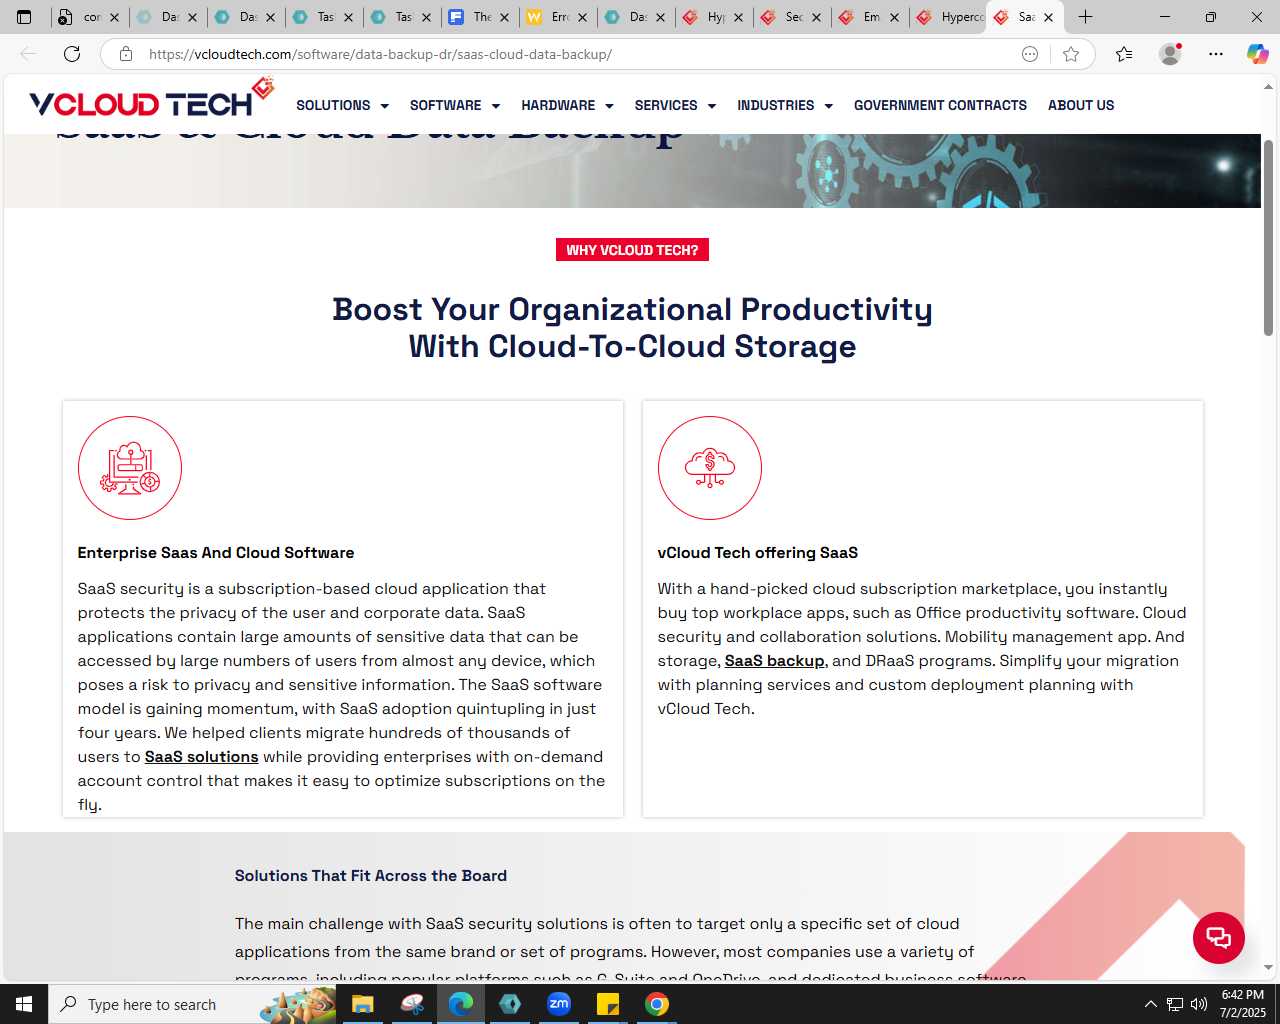Open ABOUT US page
This screenshot has width=1280, height=1024.
coord(1081,105)
